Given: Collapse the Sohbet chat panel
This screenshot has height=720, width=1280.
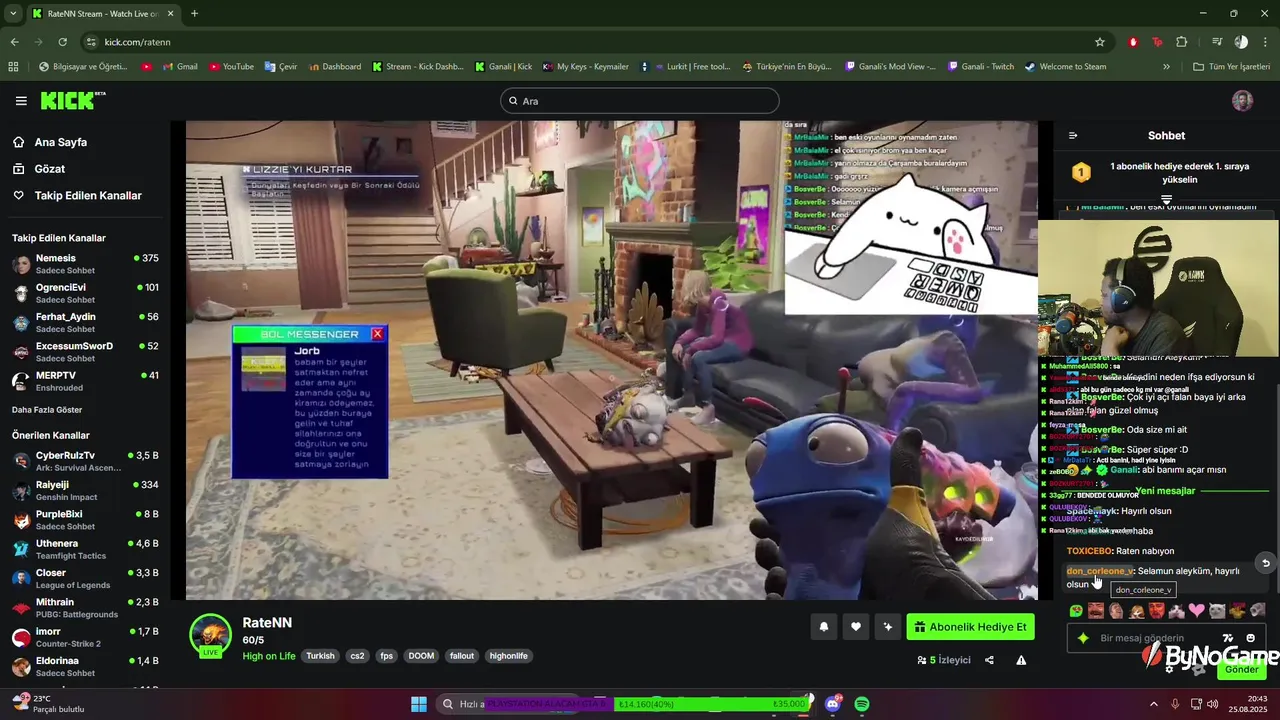Looking at the screenshot, I should point(1073,135).
